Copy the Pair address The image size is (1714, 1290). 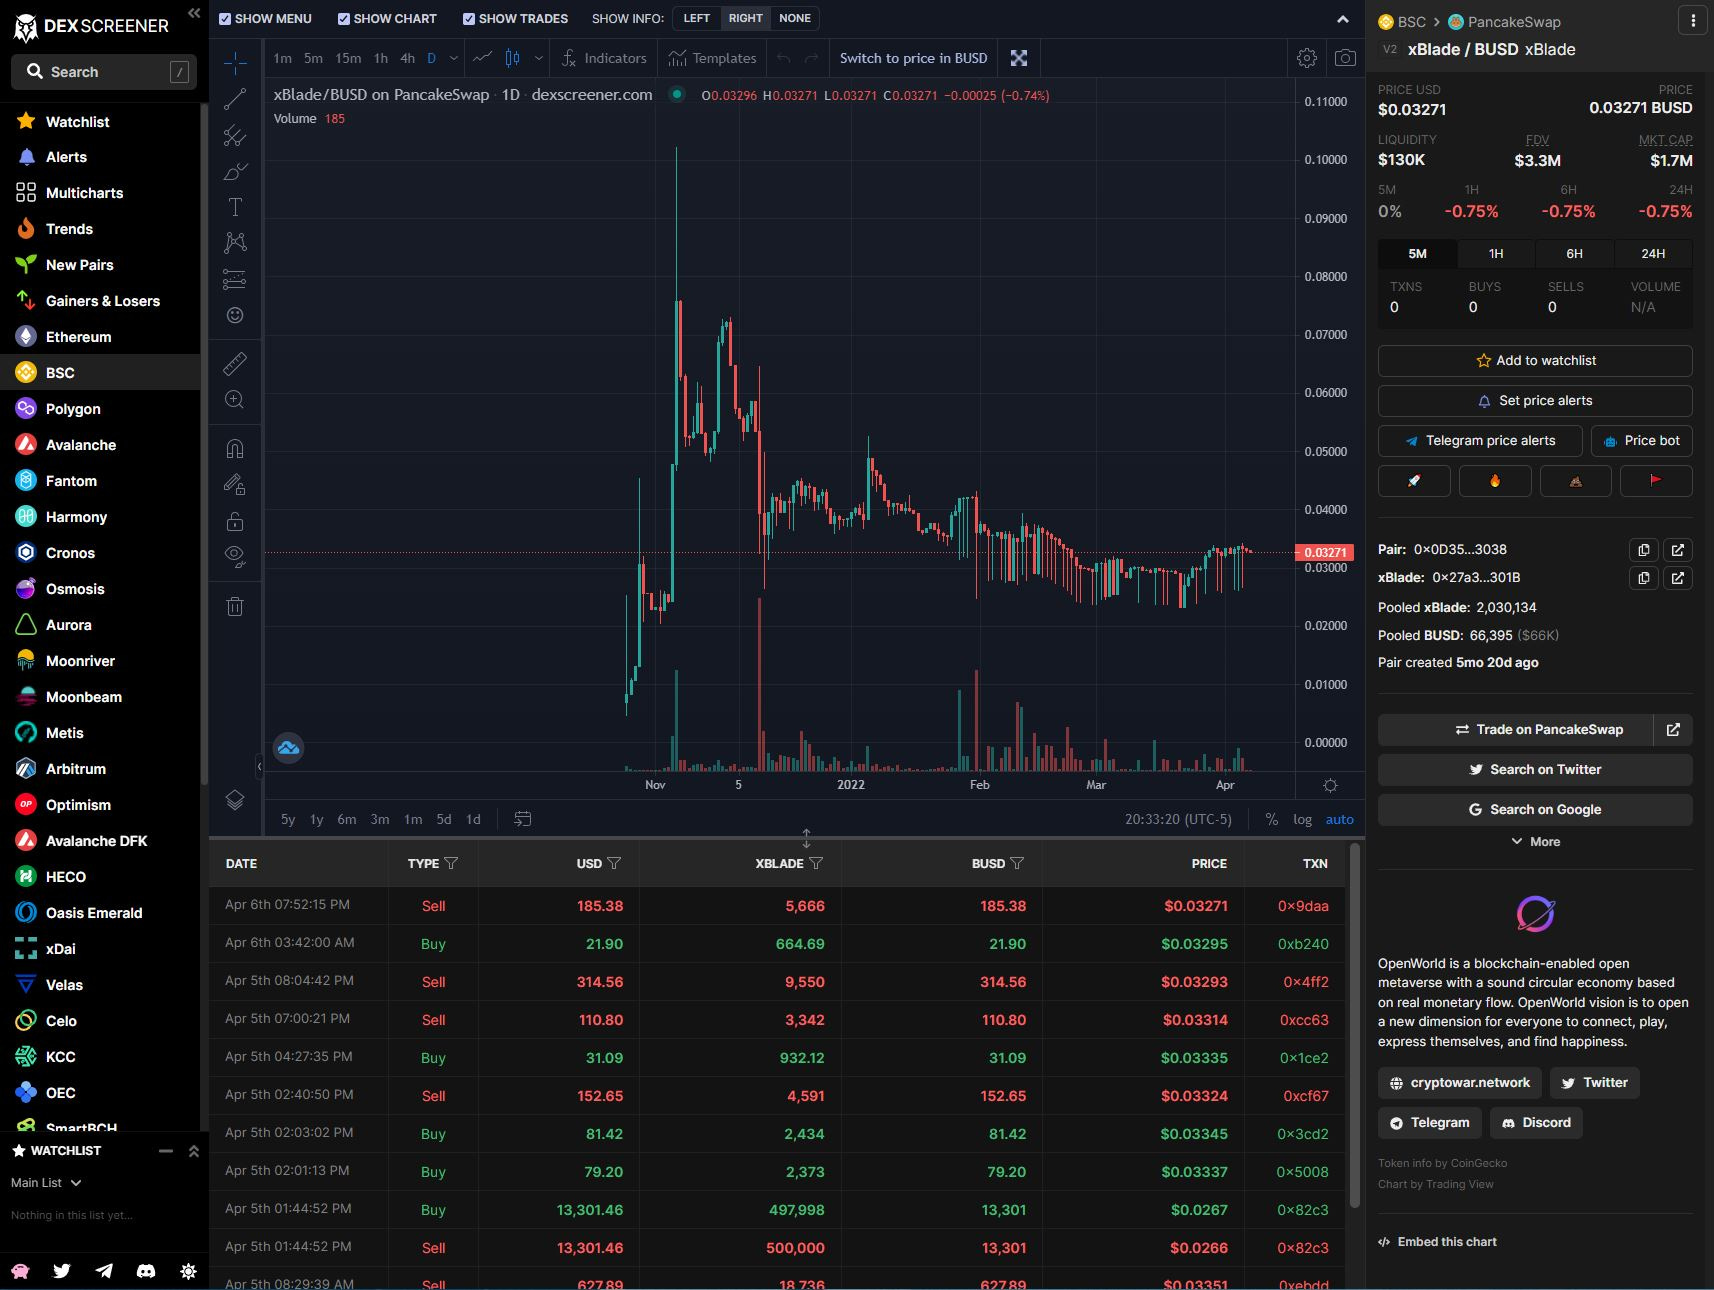tap(1643, 550)
